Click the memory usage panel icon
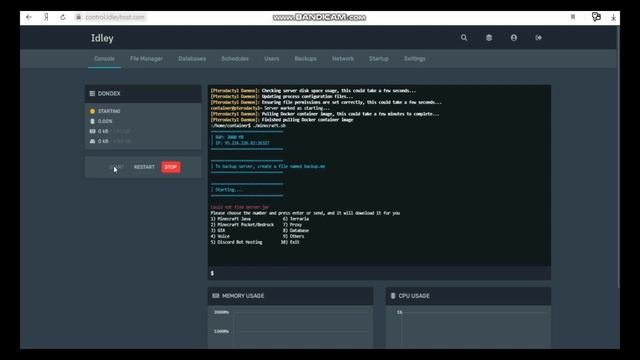The width and height of the screenshot is (640, 360). pyautogui.click(x=216, y=296)
